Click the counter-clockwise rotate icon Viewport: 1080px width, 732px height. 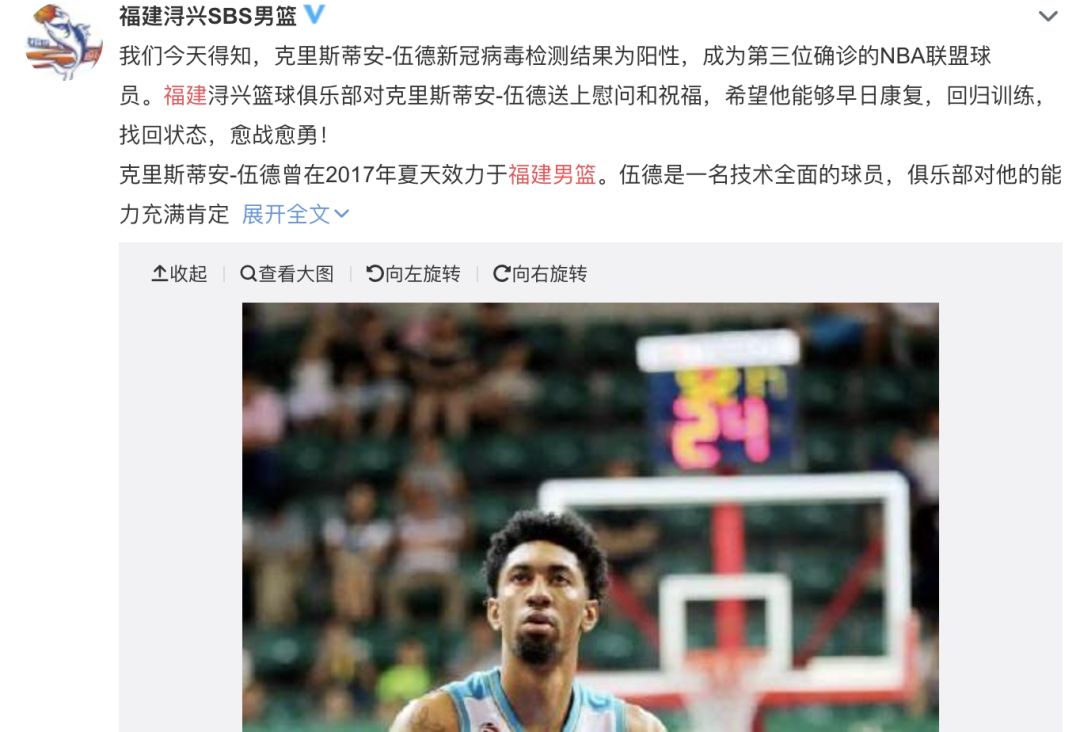(x=375, y=274)
